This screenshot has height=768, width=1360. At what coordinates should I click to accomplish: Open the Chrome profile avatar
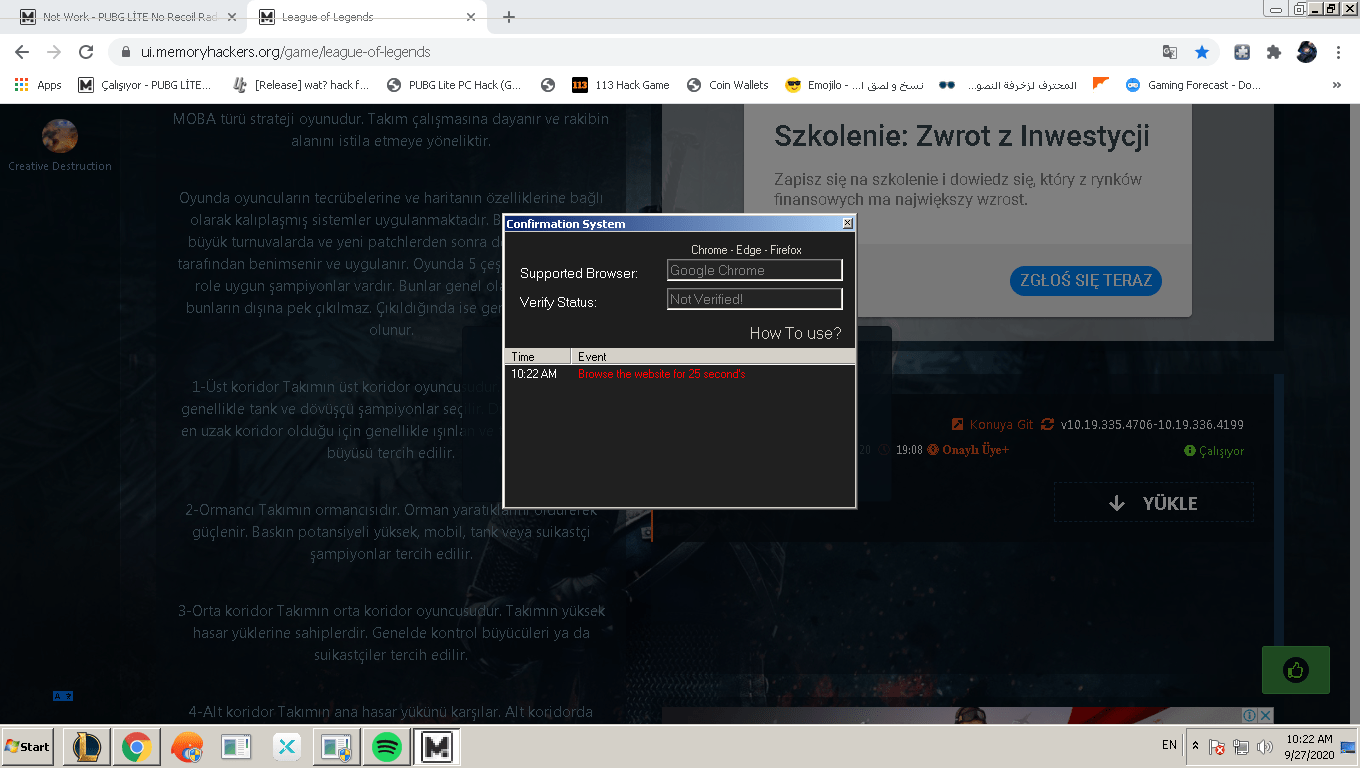1306,52
